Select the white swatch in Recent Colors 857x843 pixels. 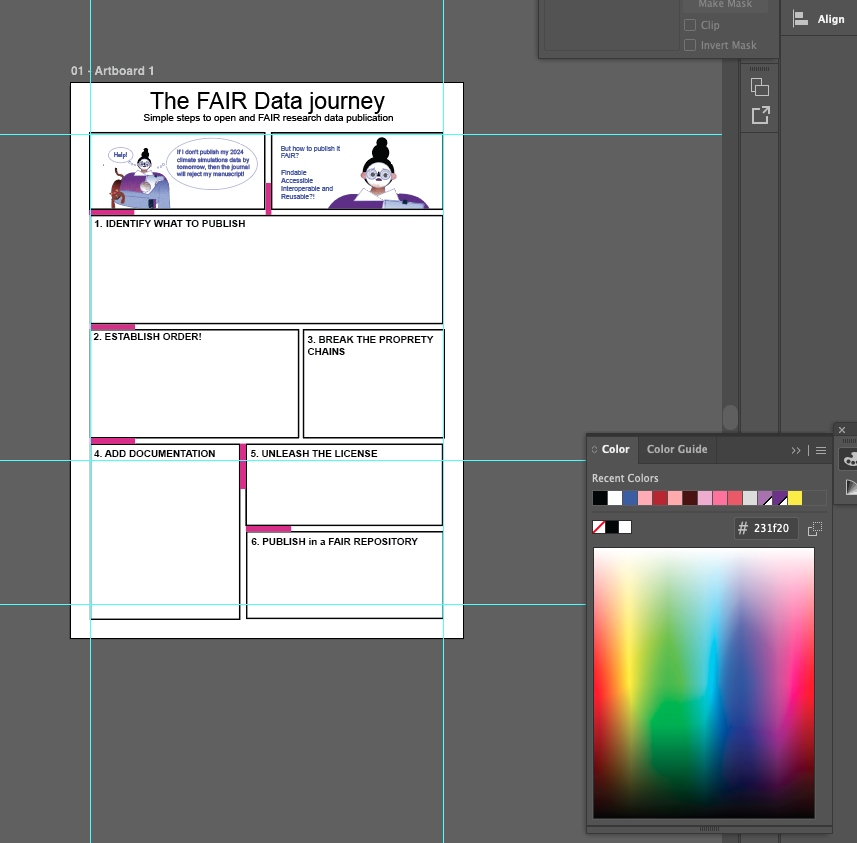pyautogui.click(x=615, y=498)
